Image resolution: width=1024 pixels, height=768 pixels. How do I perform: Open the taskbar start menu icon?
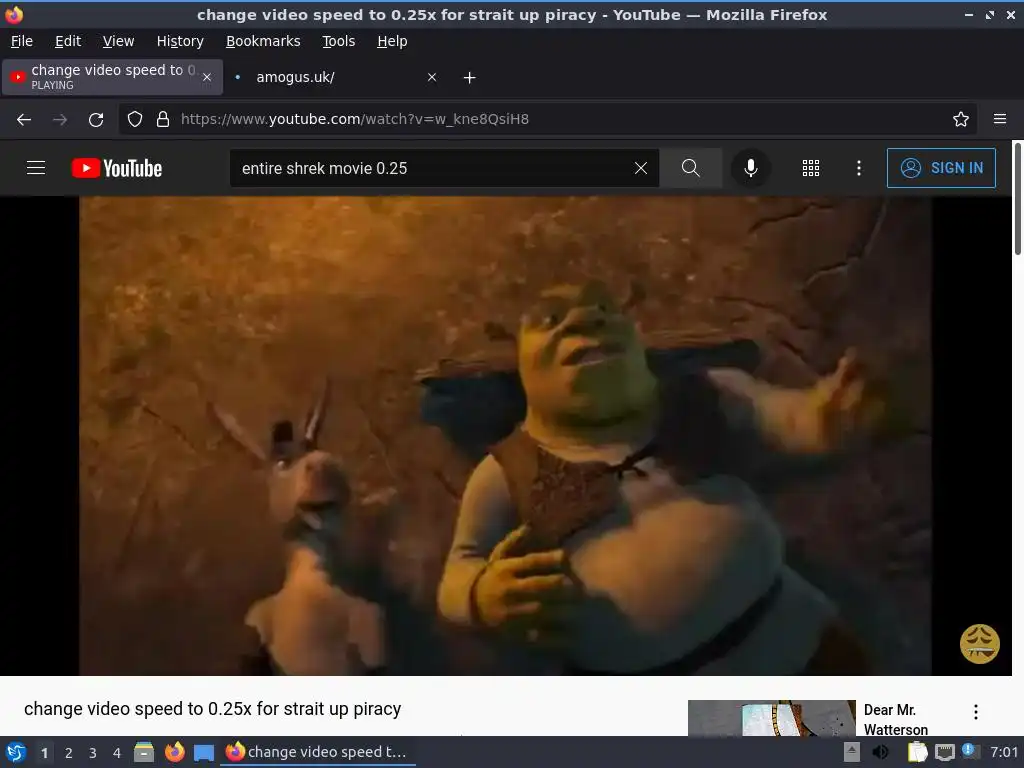(16, 752)
